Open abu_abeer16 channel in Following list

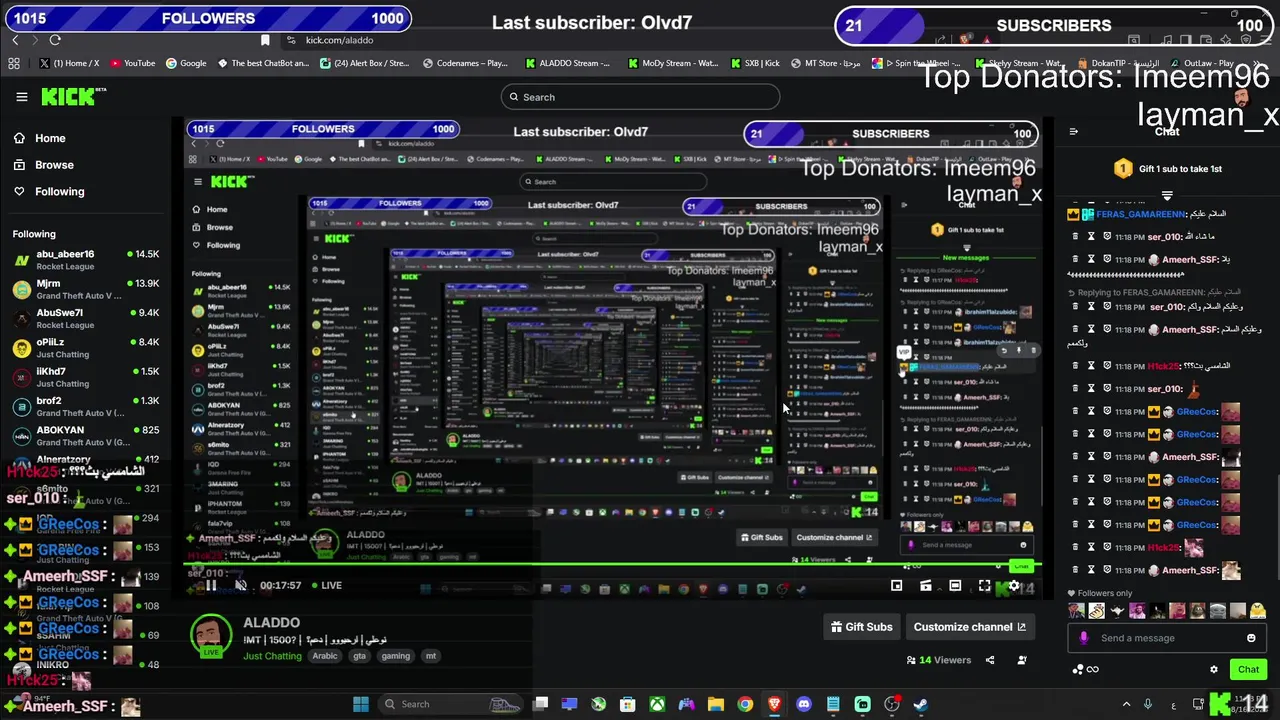coord(86,260)
